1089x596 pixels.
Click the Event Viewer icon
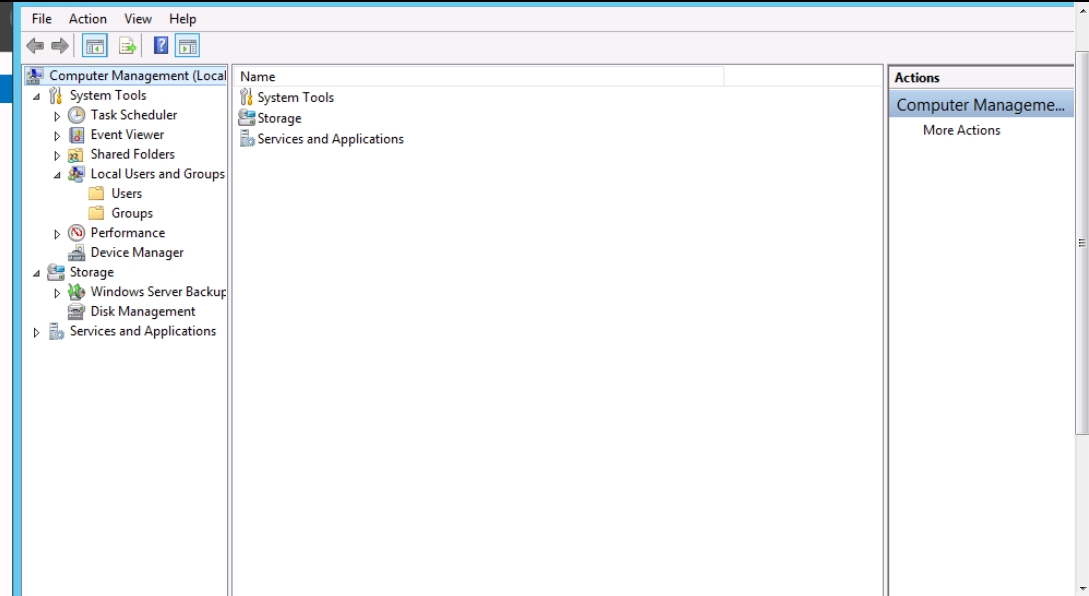tap(76, 135)
